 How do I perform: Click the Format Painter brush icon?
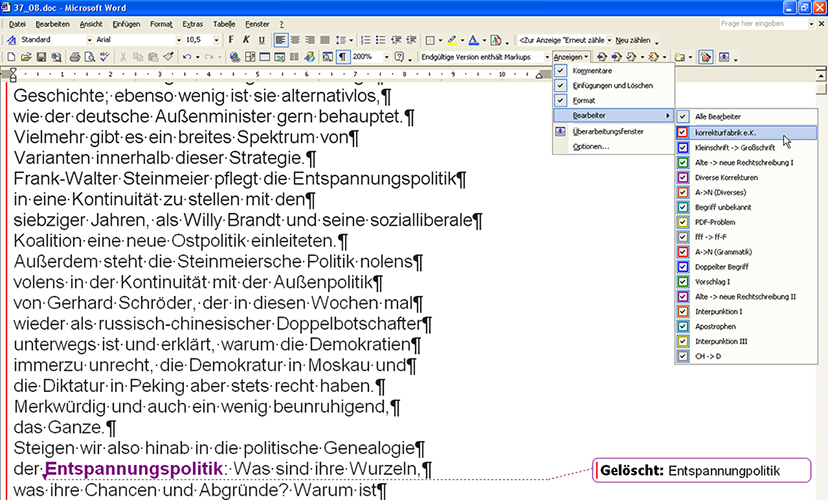(168, 56)
